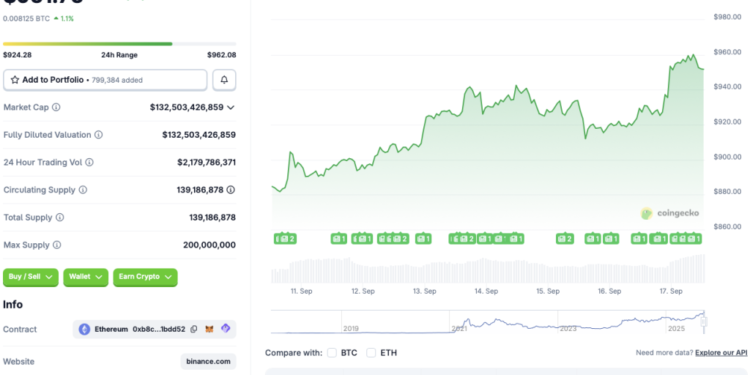The height and width of the screenshot is (375, 750).
Task: Click the $962.08 24h high value
Action: pos(221,55)
